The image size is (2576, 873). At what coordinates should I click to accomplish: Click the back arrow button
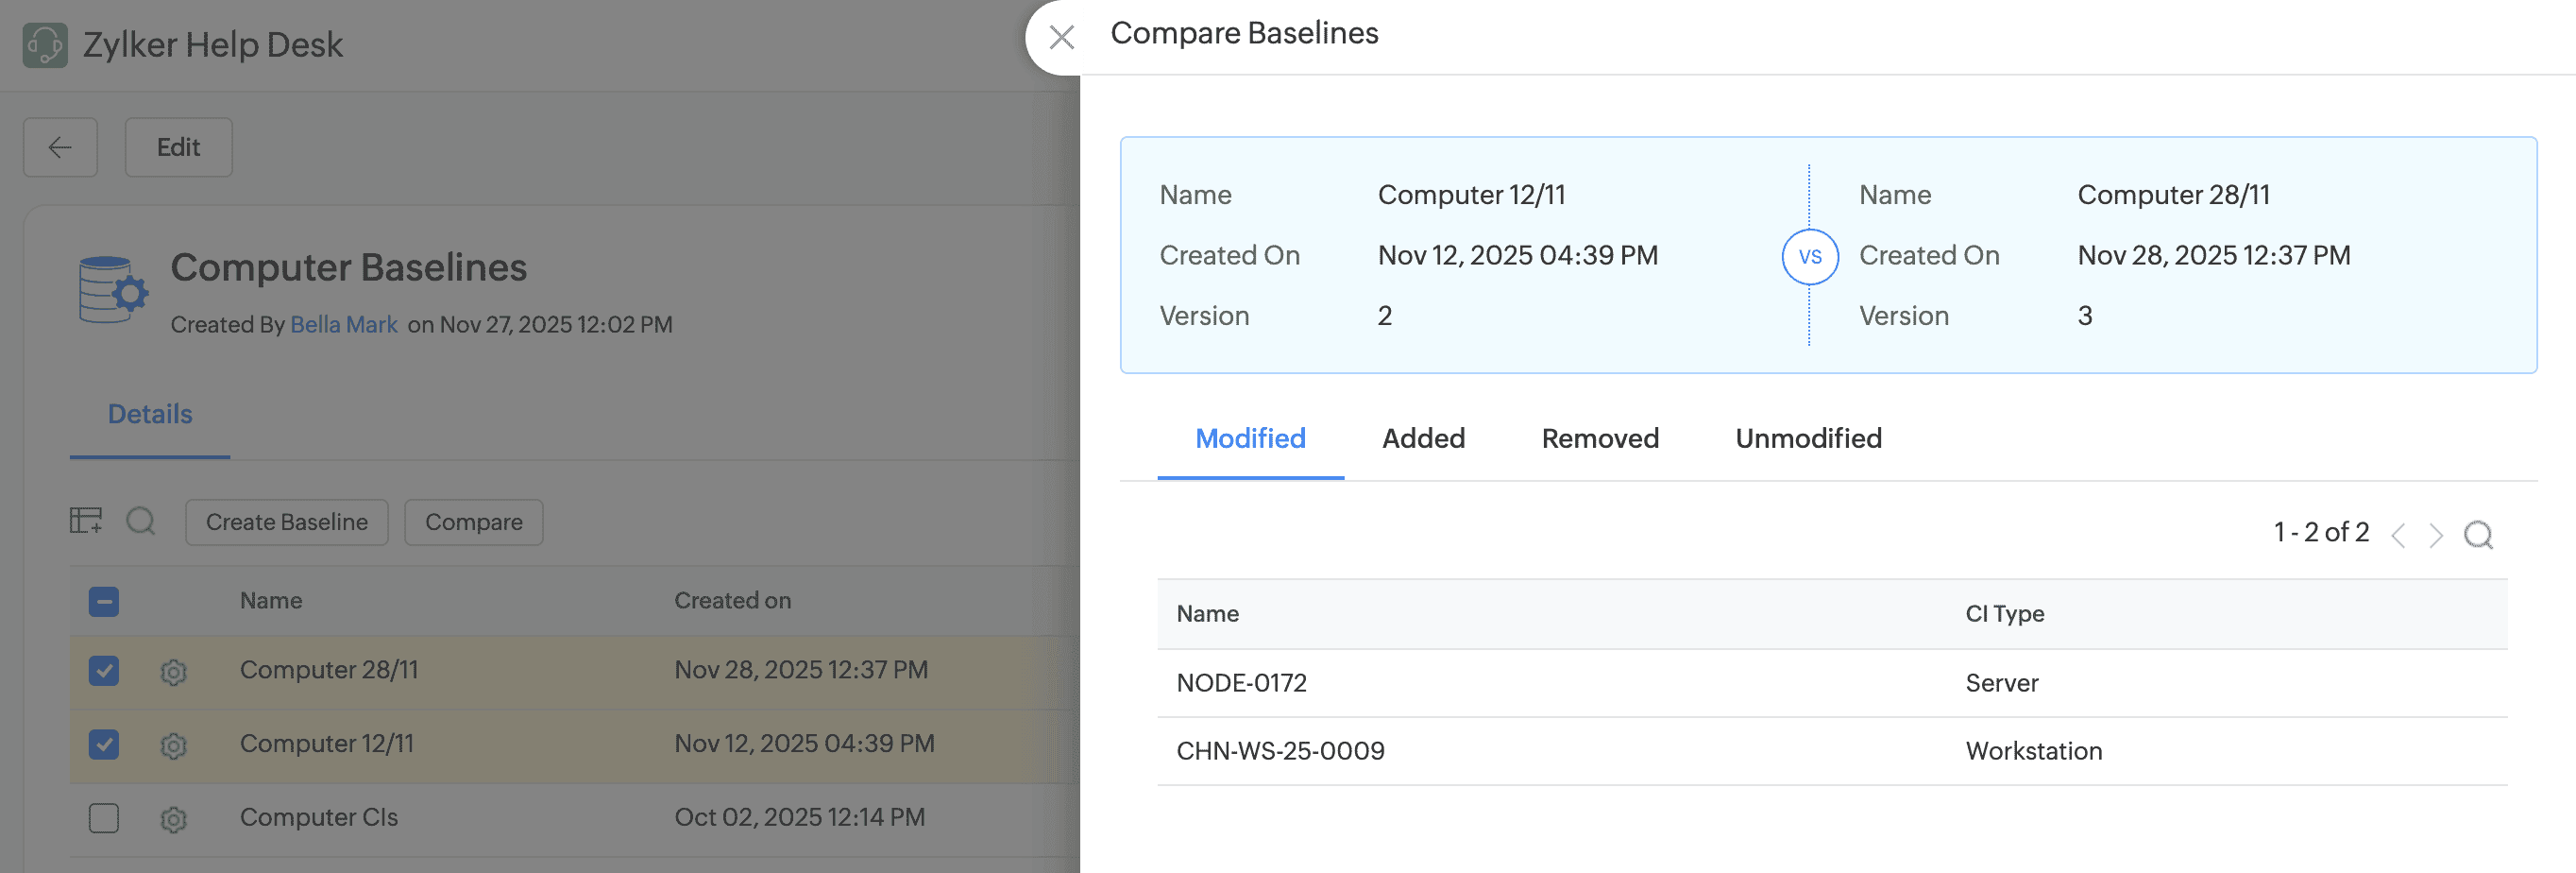point(60,147)
